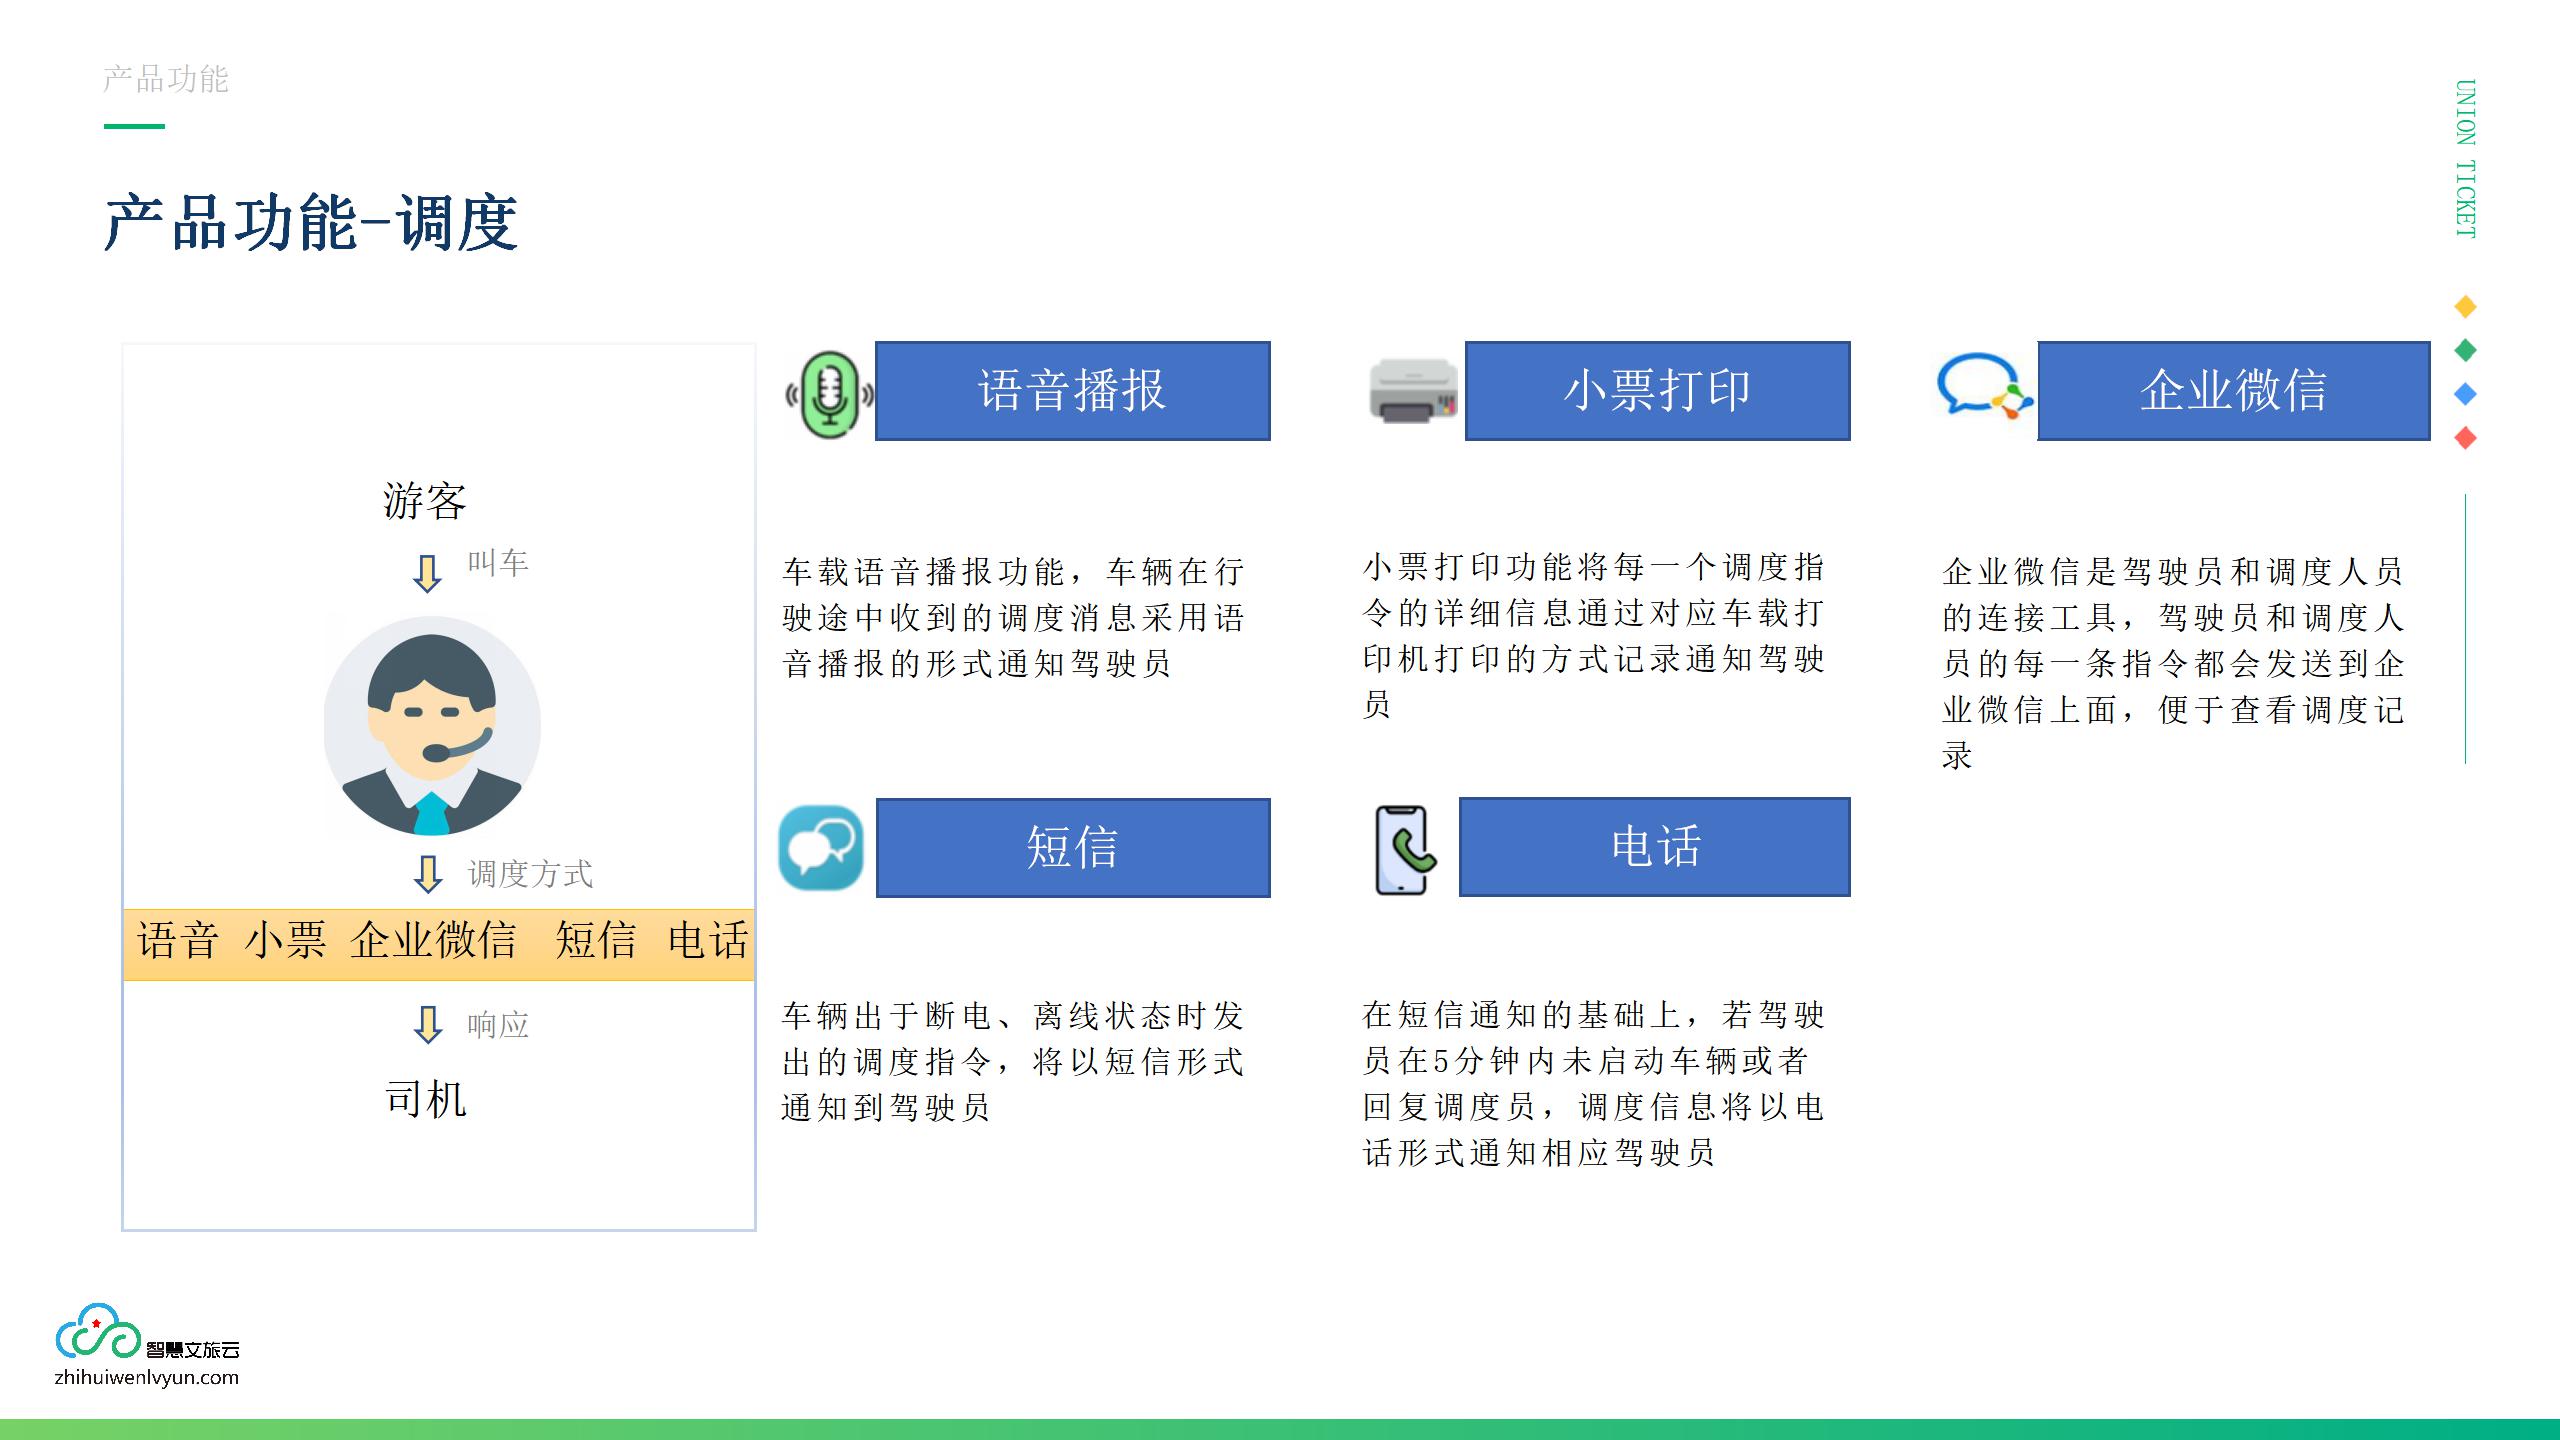Click the small 产品功能 header label

pyautogui.click(x=166, y=79)
